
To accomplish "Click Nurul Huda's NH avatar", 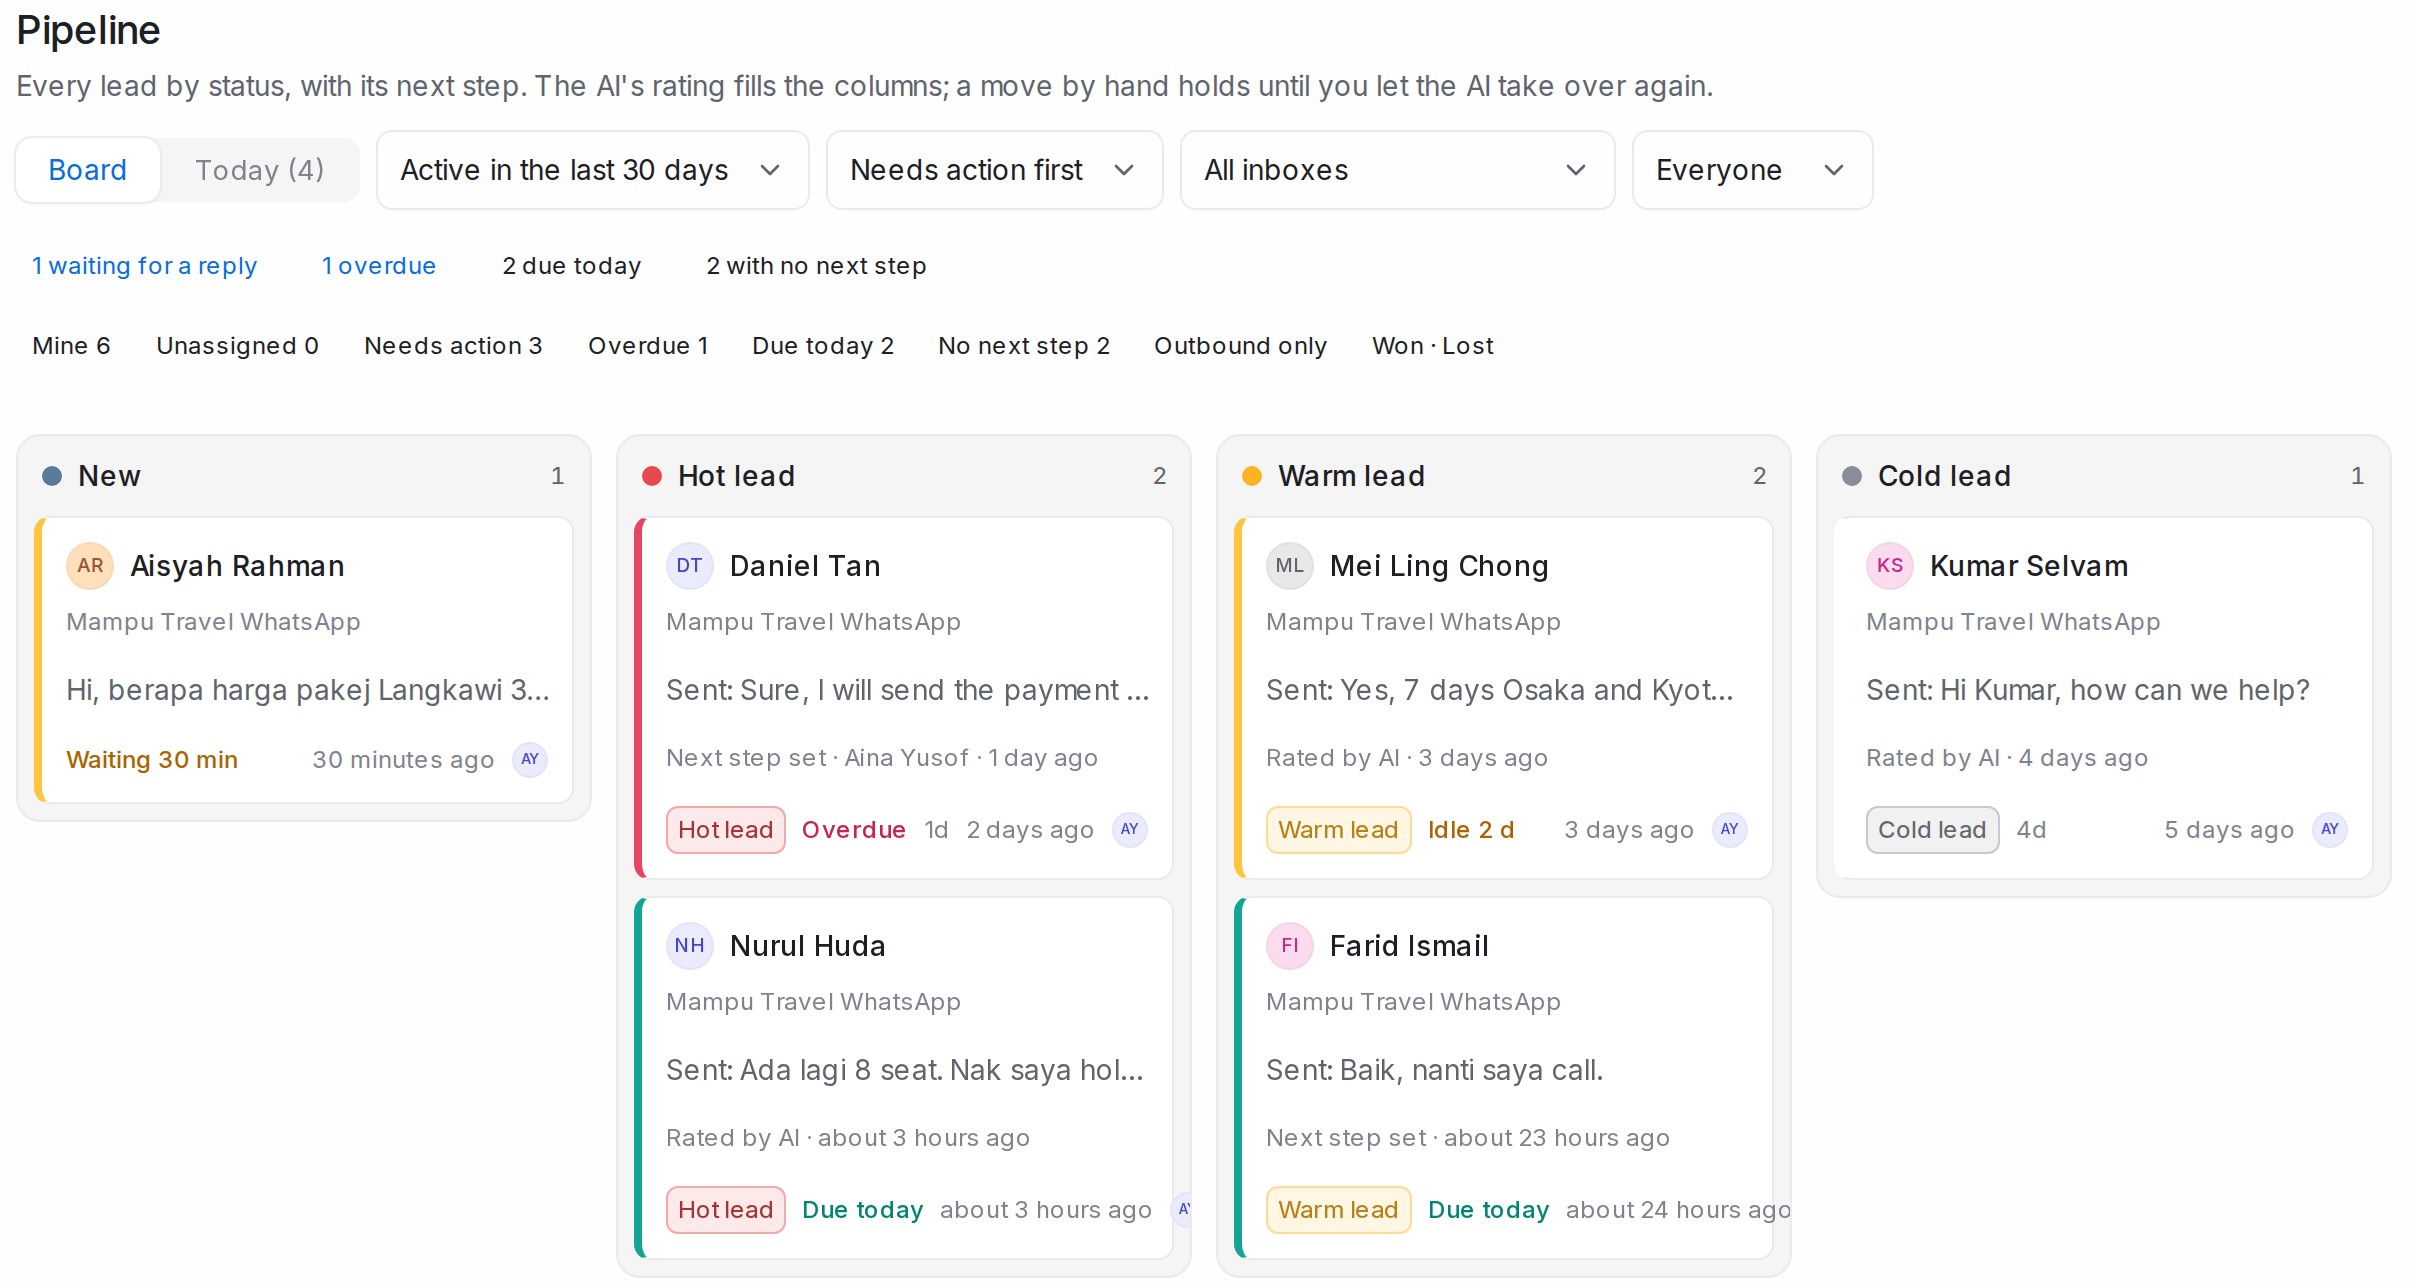I will point(690,945).
